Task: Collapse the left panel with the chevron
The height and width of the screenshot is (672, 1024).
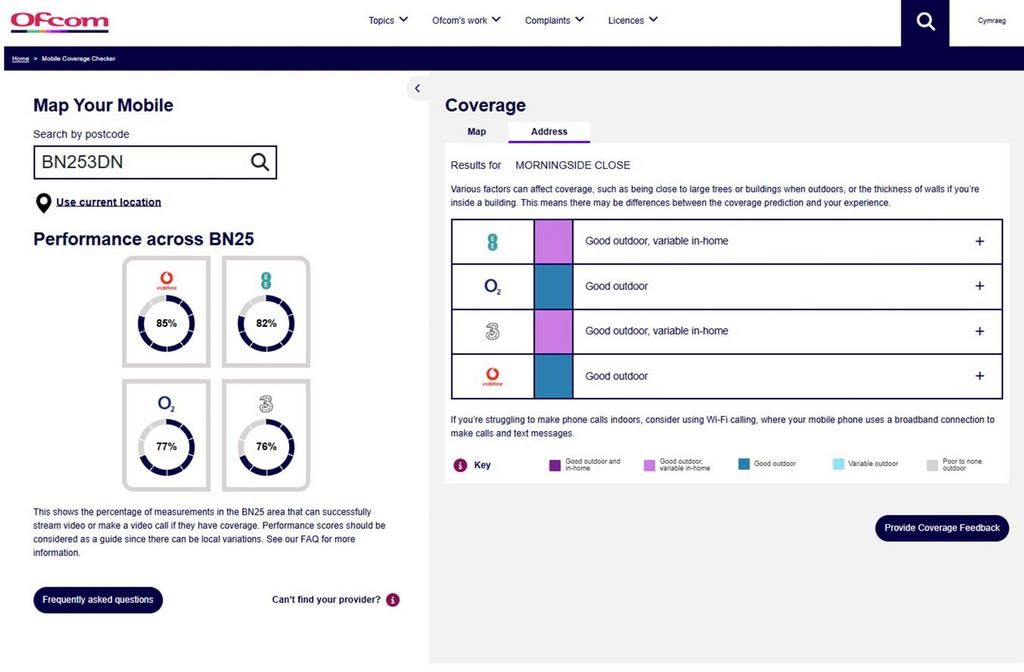Action: click(x=417, y=89)
